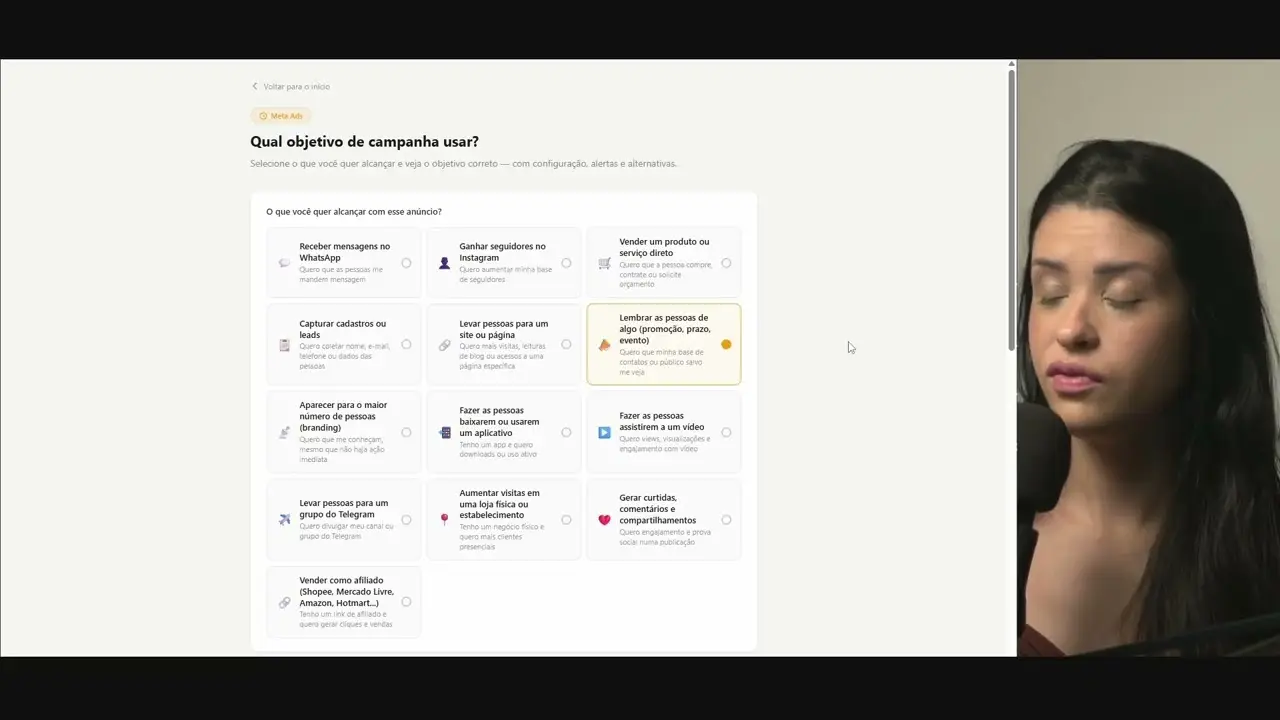Screen dimensions: 1280x720
Task: Select 'Receber mensagens no WhatsApp' radio button
Action: pyautogui.click(x=406, y=263)
